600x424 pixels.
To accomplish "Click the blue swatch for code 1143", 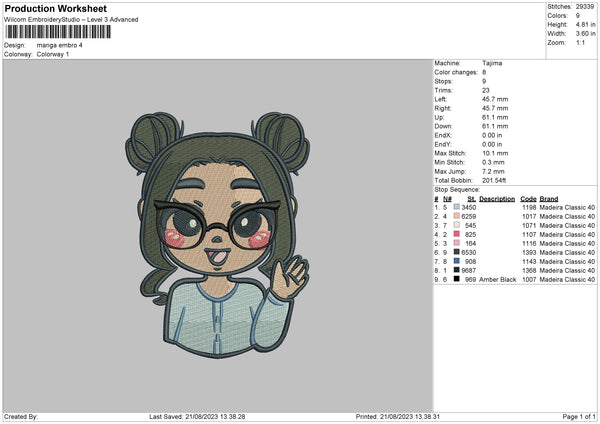I will [x=456, y=261].
